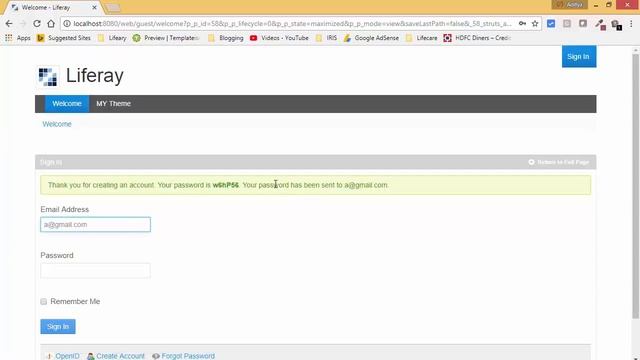
Task: Click the gray square extension icon
Action: (x=567, y=24)
